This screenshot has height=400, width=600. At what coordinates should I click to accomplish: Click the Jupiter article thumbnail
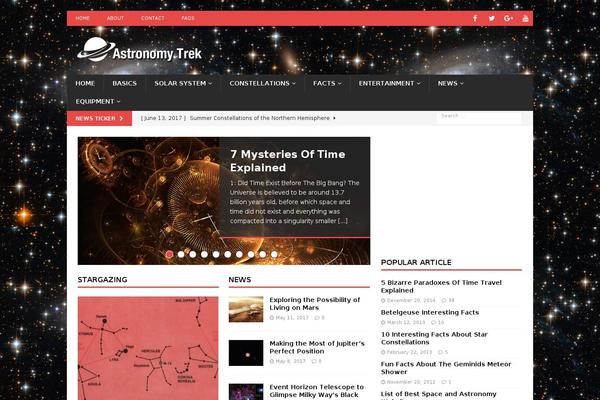[246, 353]
